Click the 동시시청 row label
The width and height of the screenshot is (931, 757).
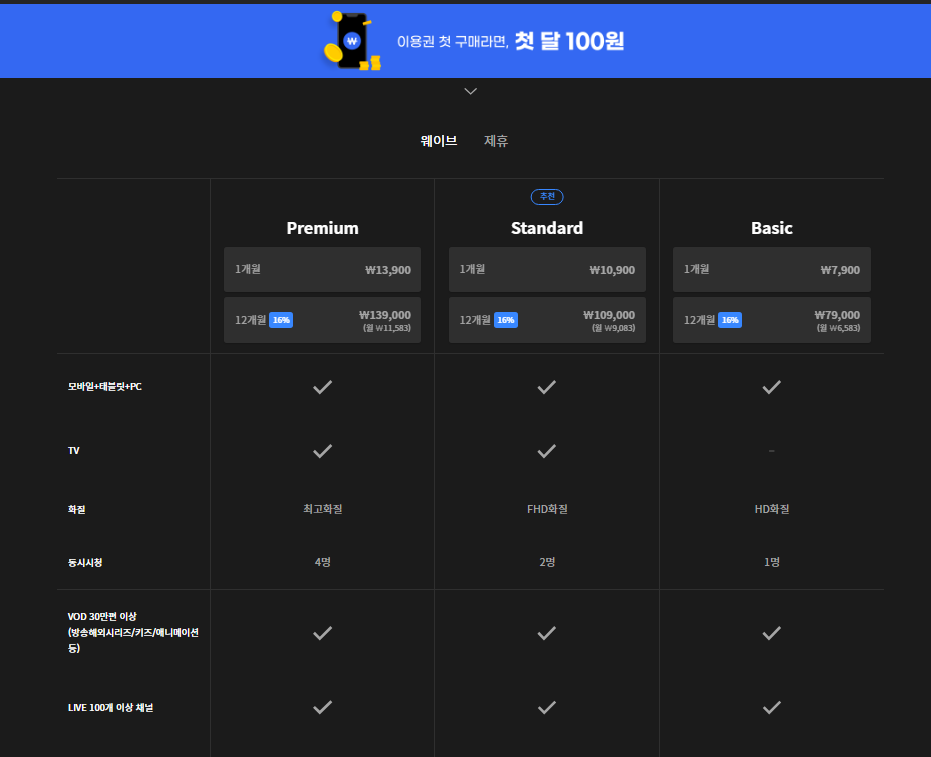(85, 562)
